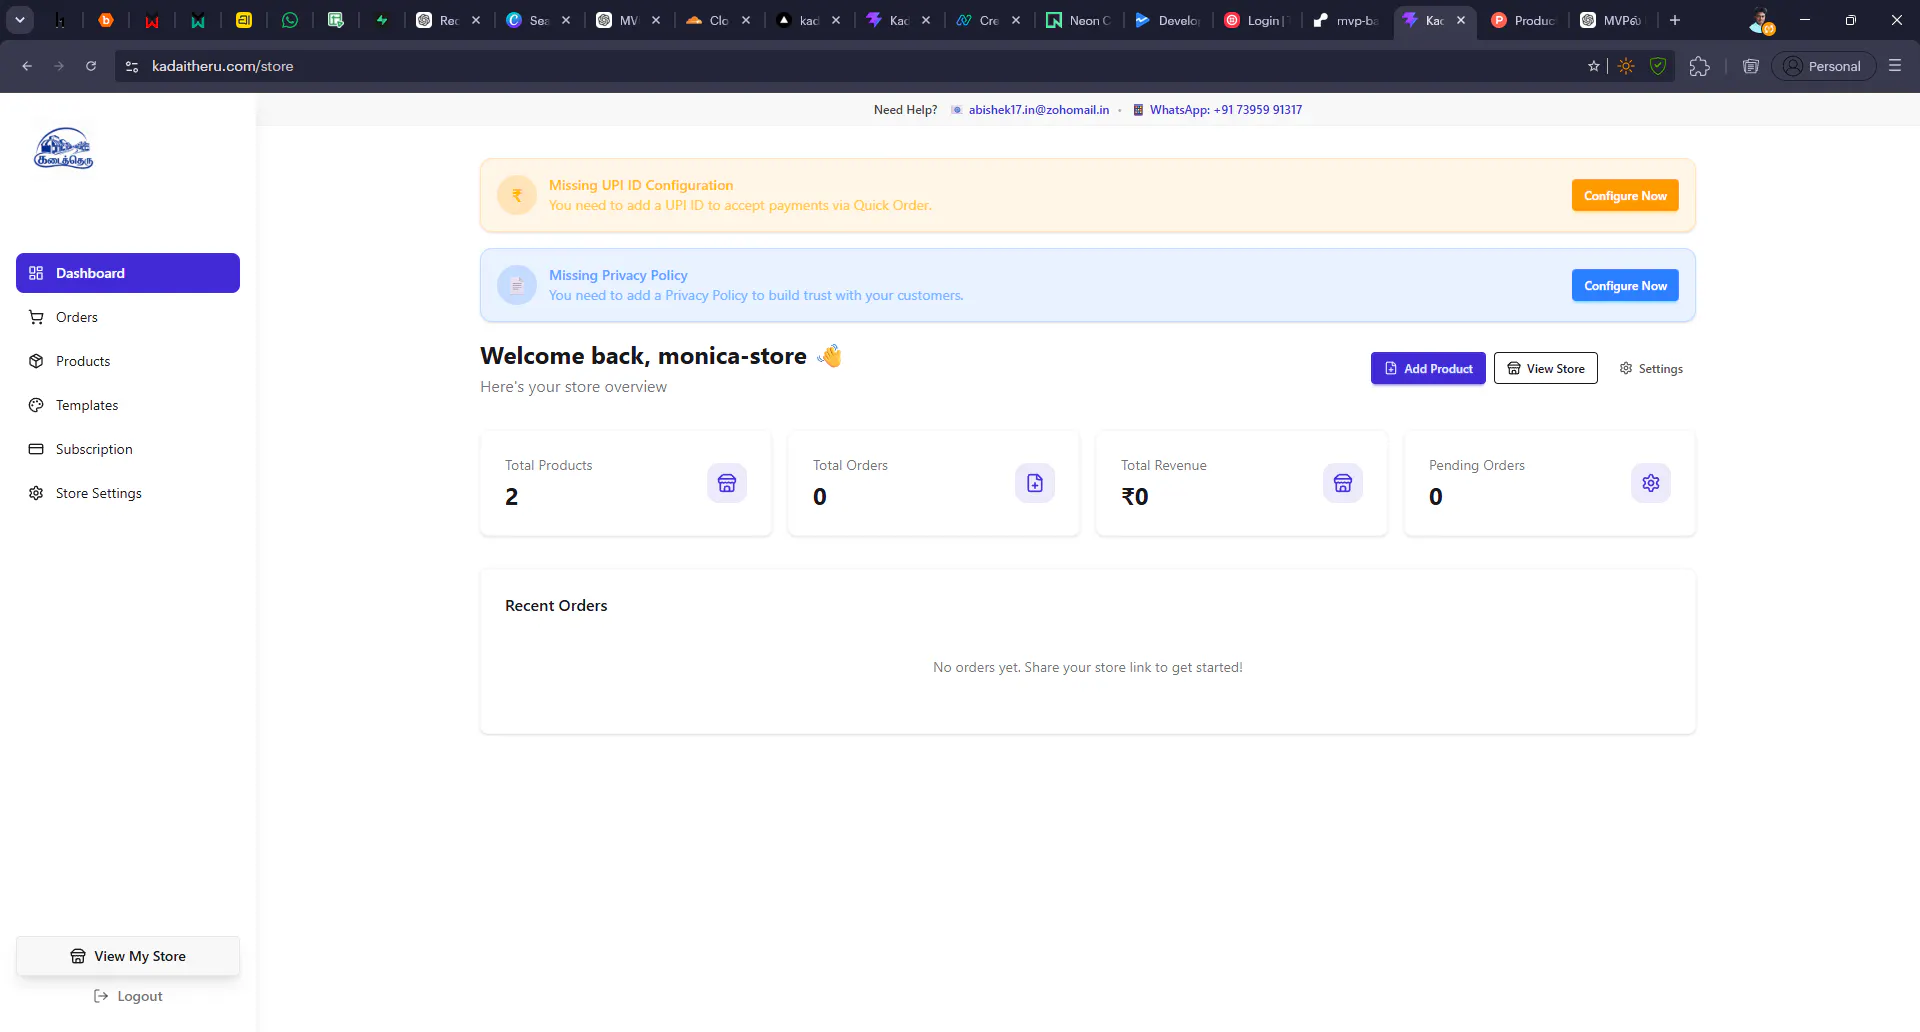Open the browser hamburger menu
This screenshot has height=1032, width=1920.
click(x=1895, y=65)
